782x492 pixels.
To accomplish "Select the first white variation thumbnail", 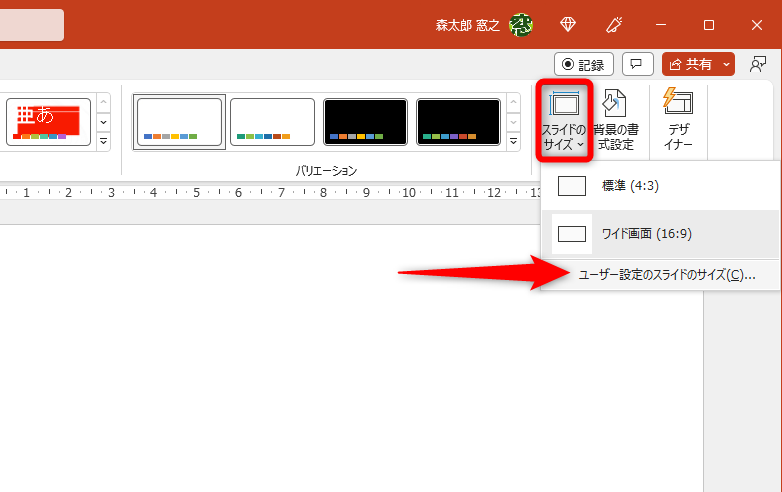I will 180,122.
